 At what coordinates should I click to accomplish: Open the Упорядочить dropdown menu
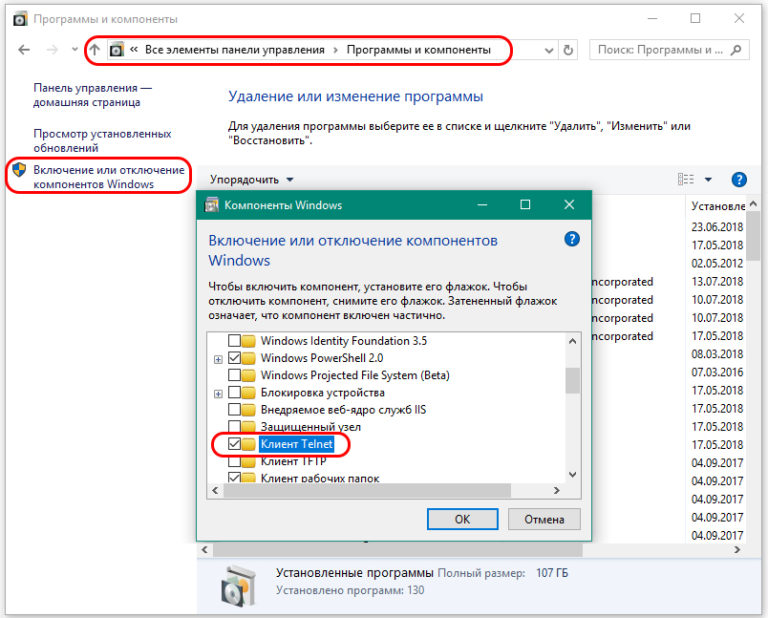click(x=252, y=180)
